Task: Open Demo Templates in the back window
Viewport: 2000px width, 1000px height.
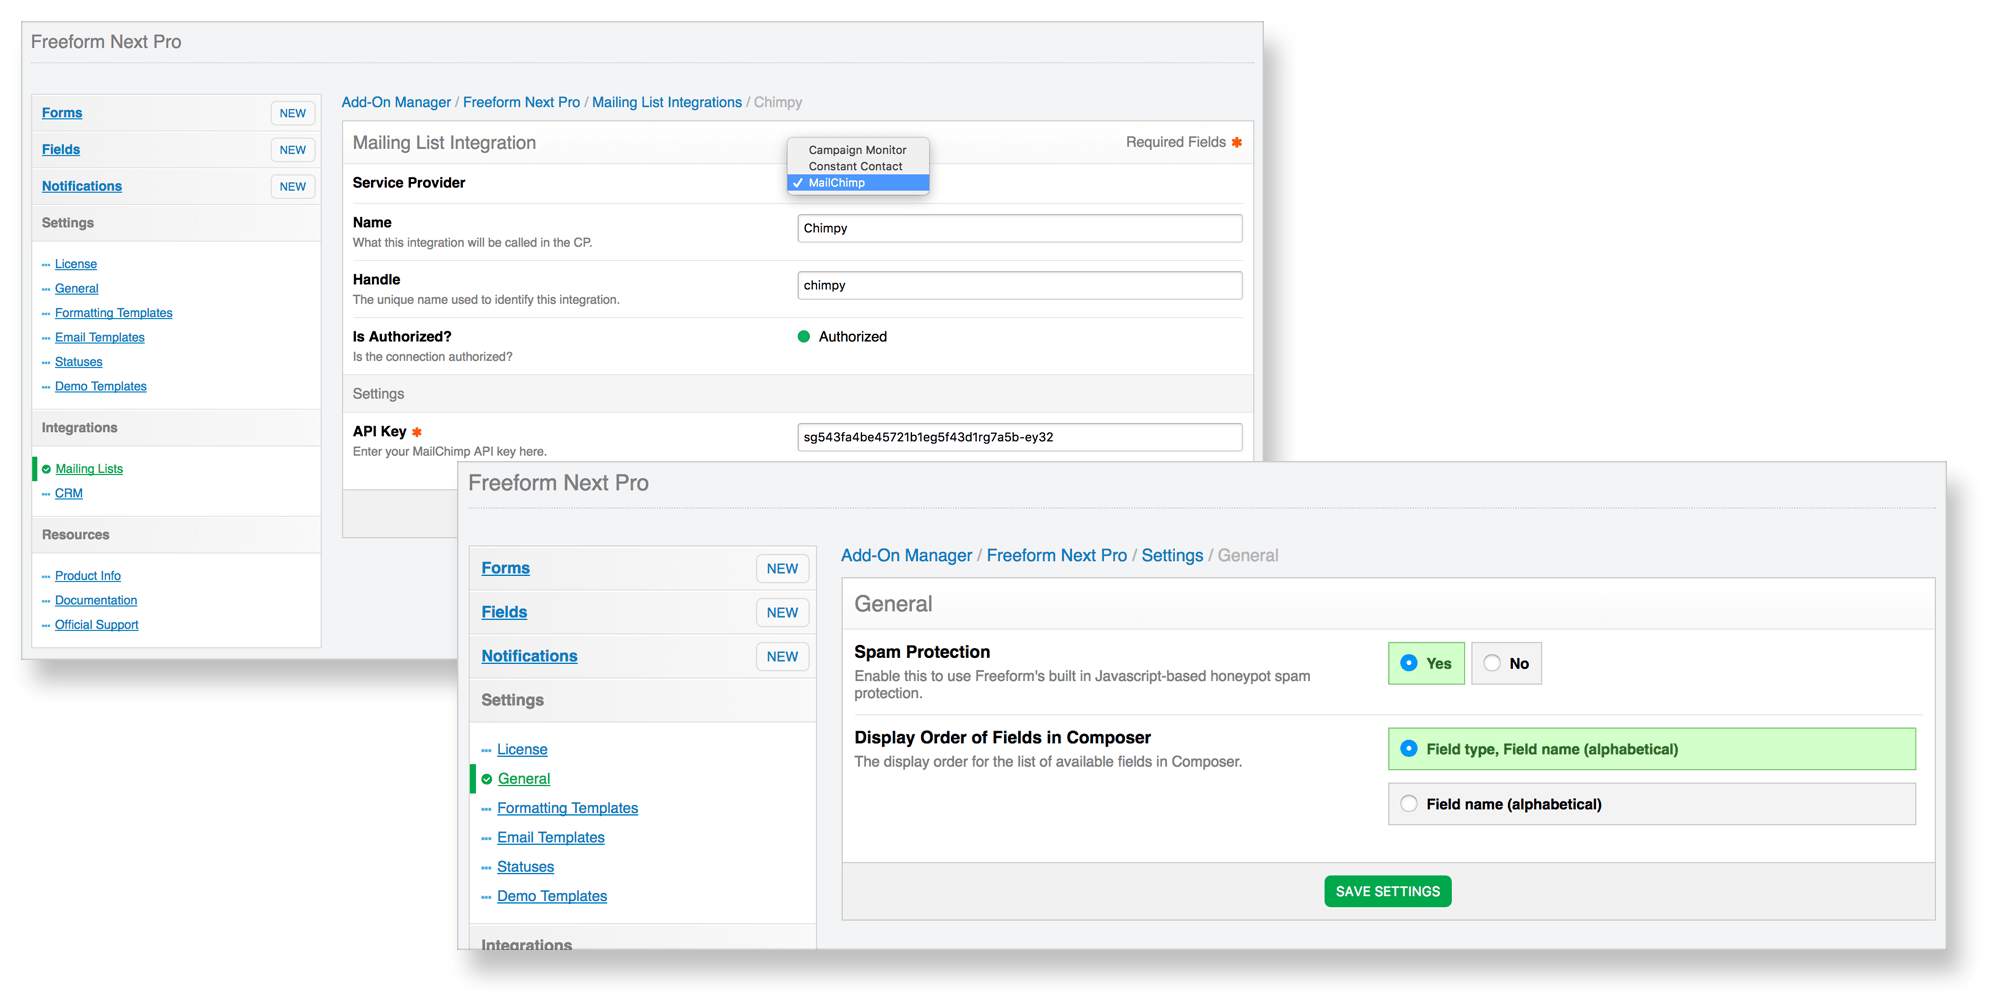Action: click(101, 386)
